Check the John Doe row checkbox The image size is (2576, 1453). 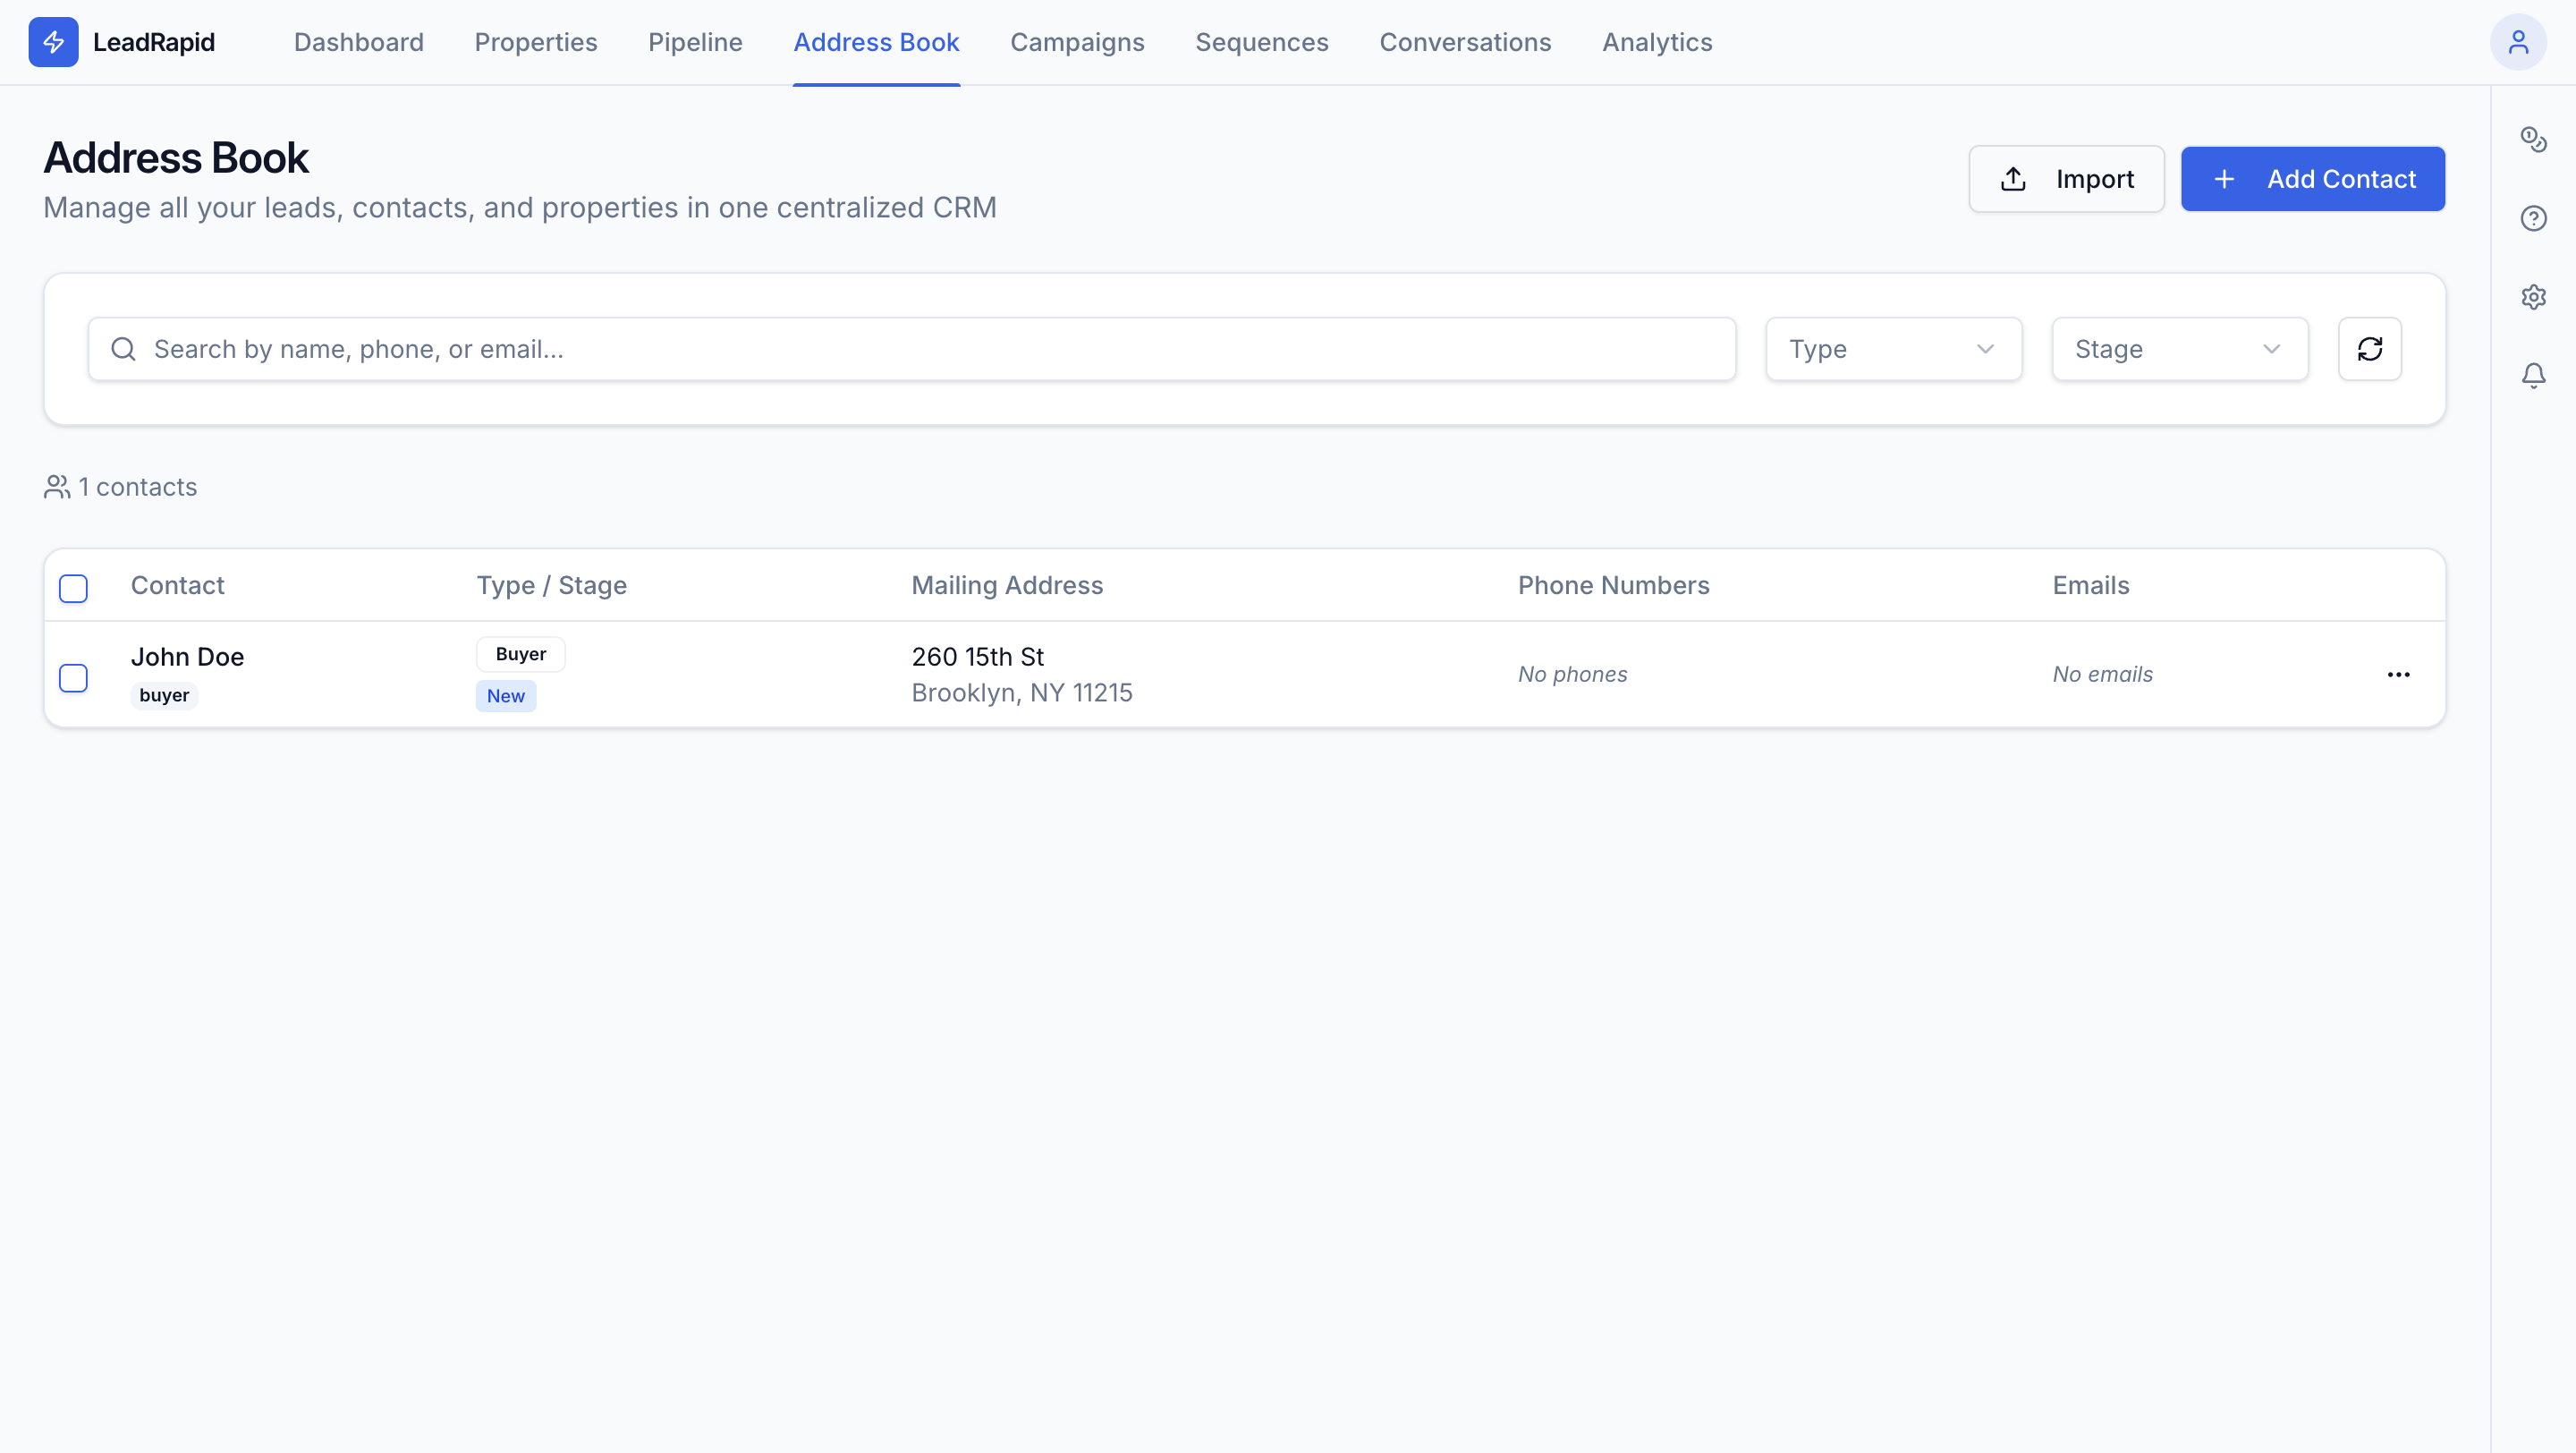(73, 678)
